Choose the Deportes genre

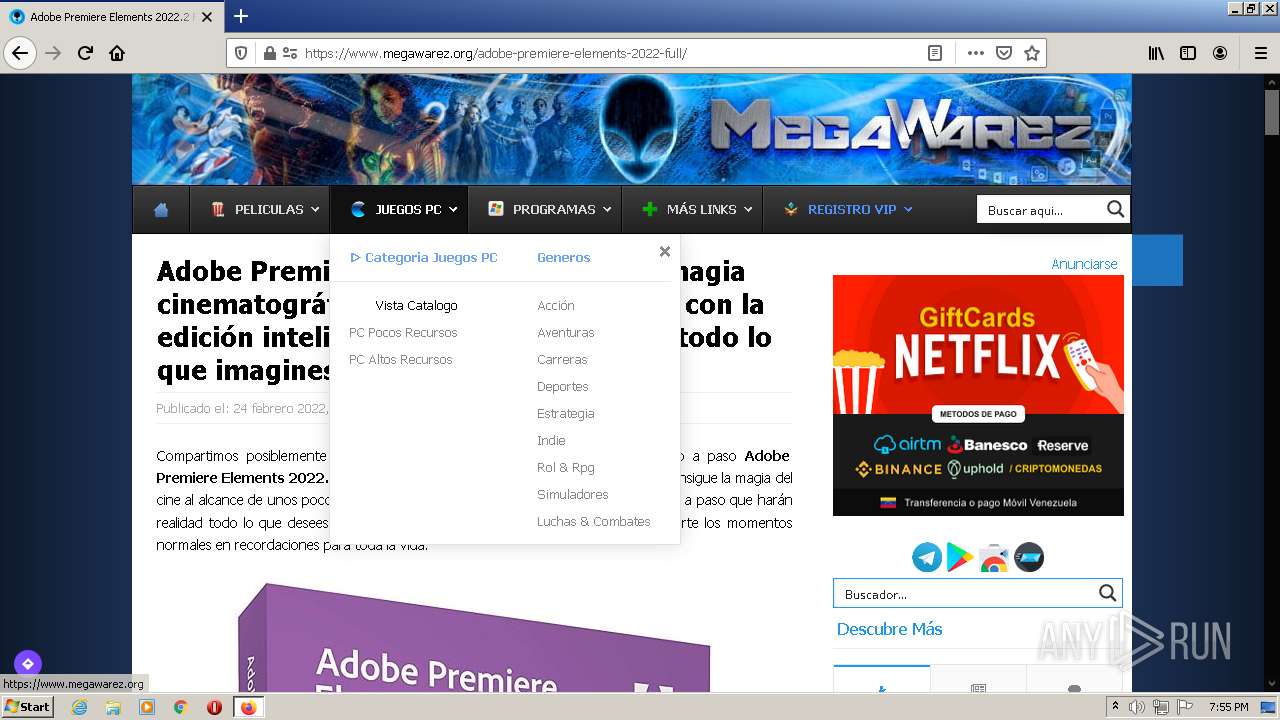tap(563, 387)
